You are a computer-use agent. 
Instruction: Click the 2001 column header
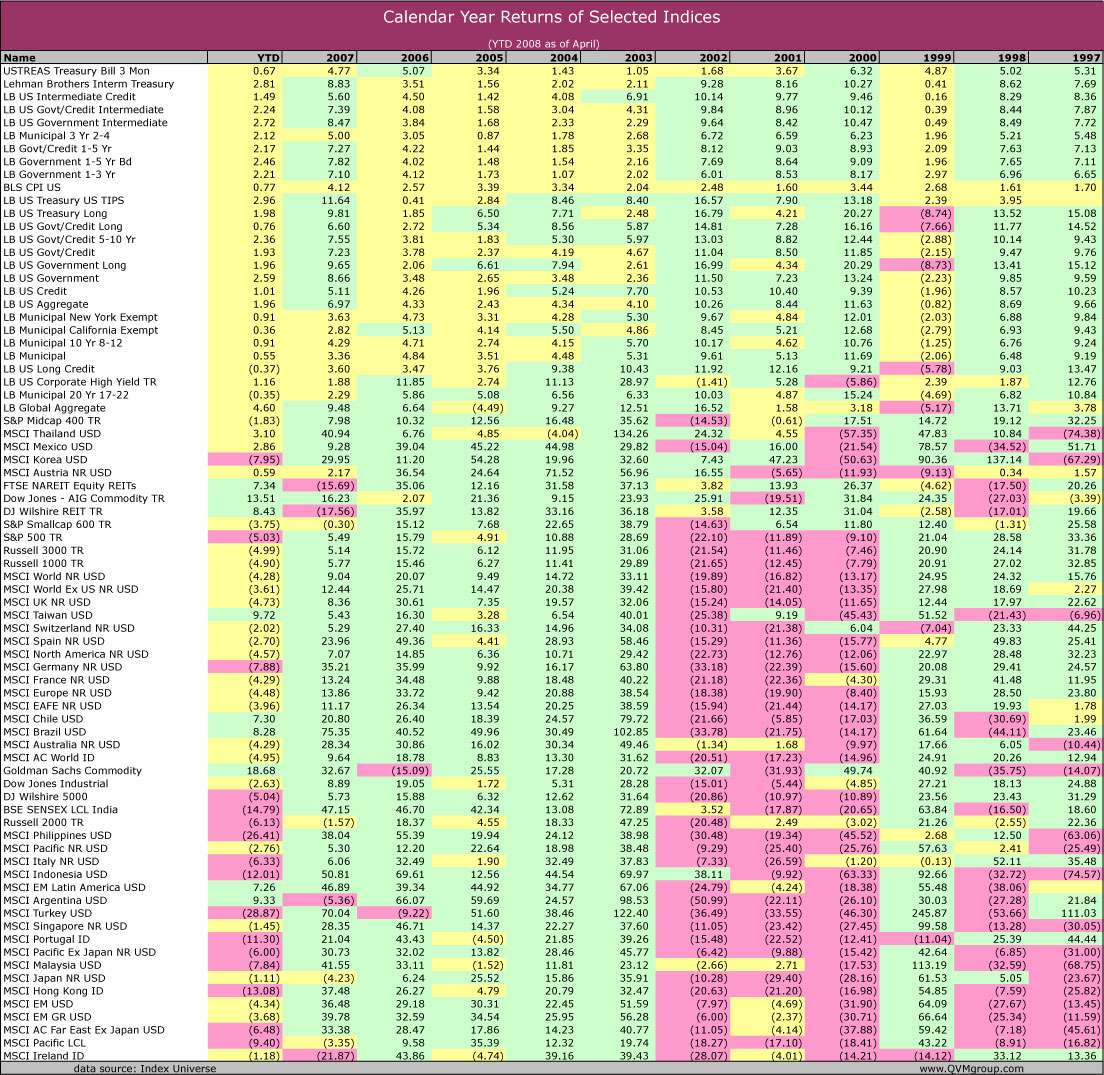click(x=767, y=58)
